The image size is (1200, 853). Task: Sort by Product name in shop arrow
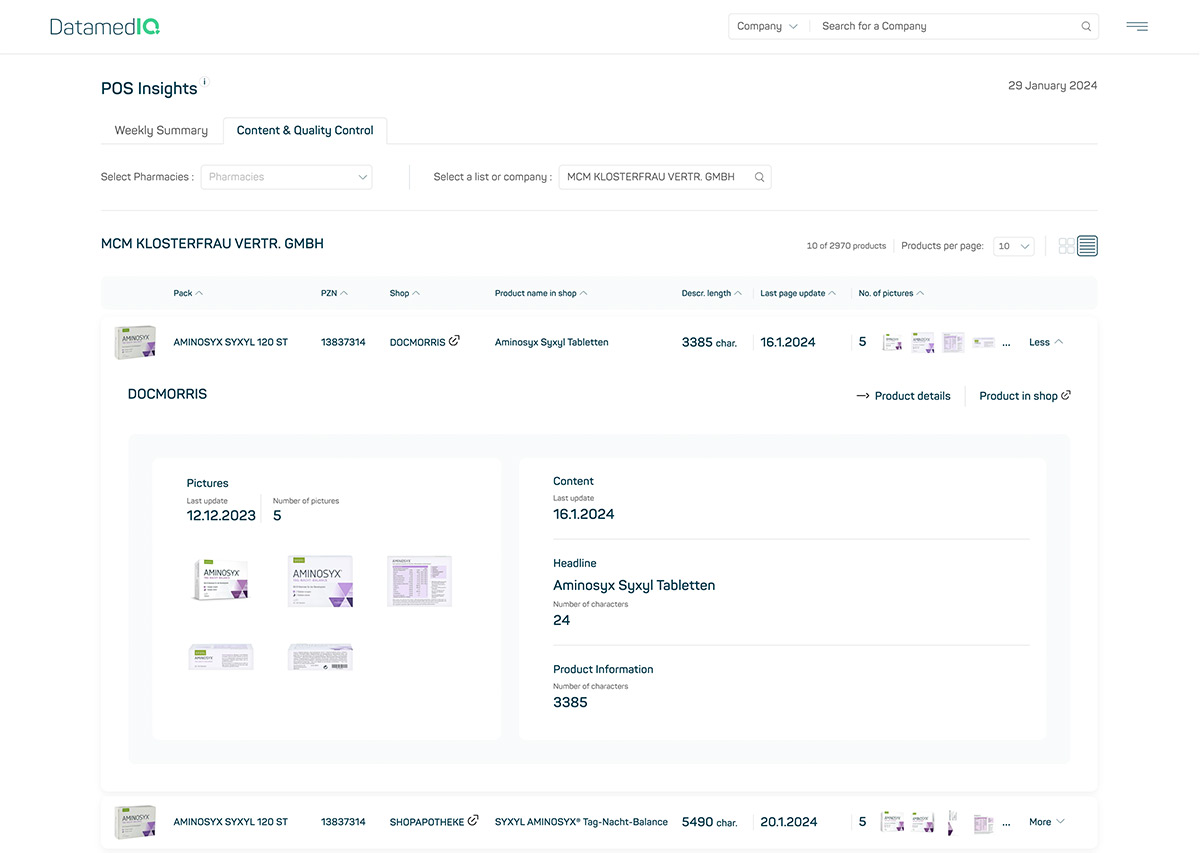pos(583,293)
